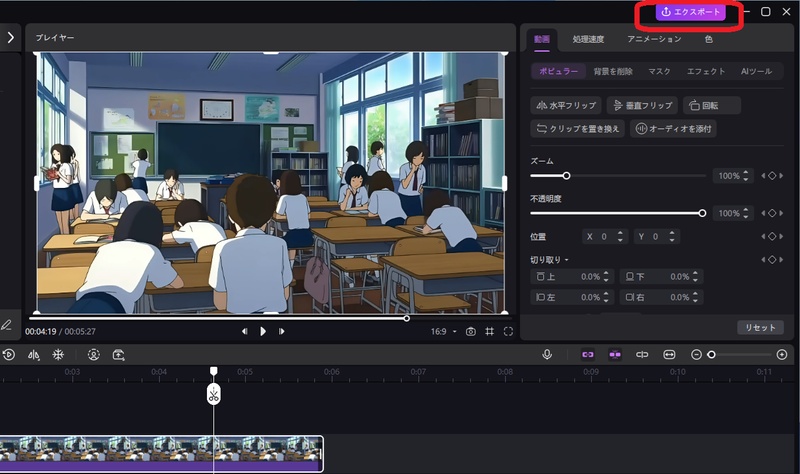
Task: Open the AIツール sub-tab
Action: (756, 71)
